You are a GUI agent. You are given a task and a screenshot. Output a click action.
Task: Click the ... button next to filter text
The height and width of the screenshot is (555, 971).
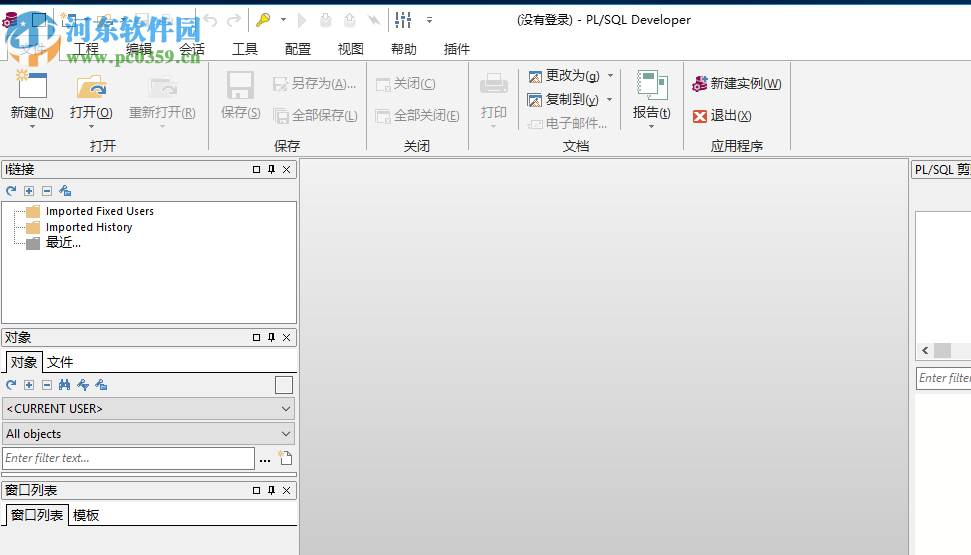coord(265,459)
